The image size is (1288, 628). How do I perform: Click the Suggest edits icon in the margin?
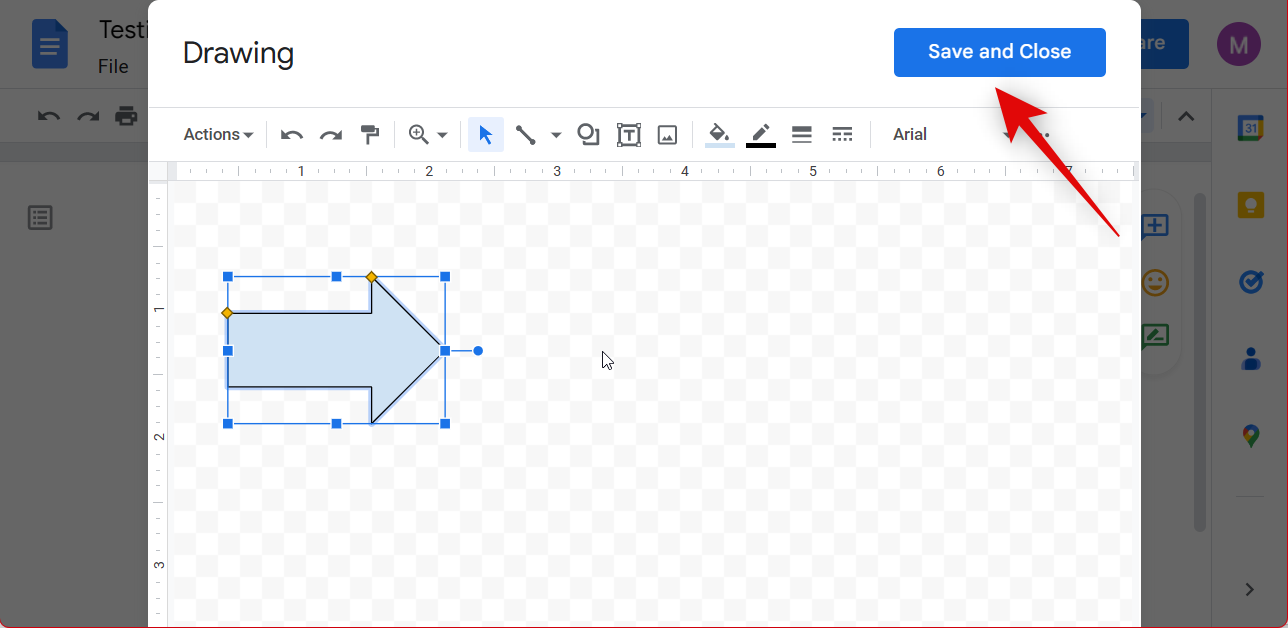tap(1155, 336)
